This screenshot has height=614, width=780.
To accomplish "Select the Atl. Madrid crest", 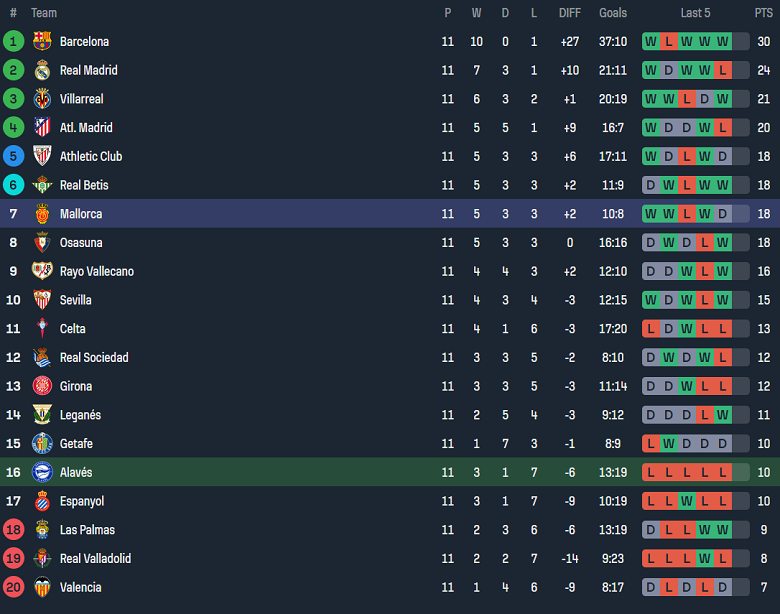I will point(42,127).
